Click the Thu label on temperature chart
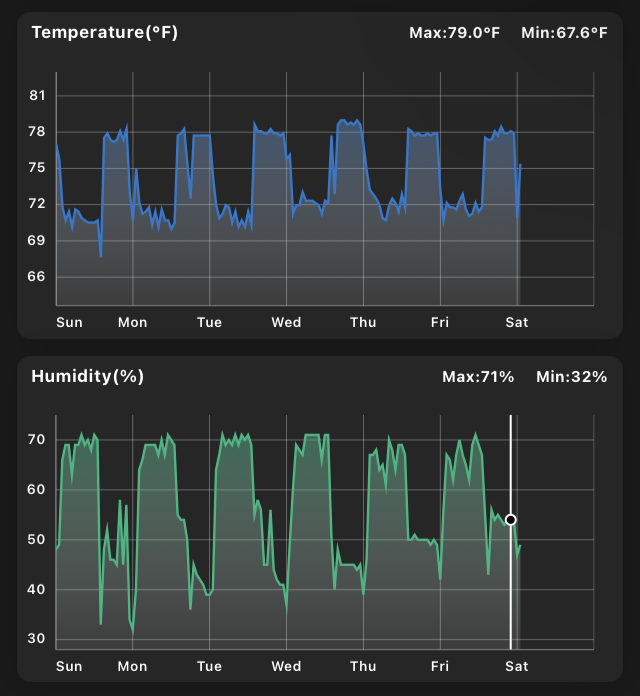Image resolution: width=640 pixels, height=696 pixels. (363, 322)
